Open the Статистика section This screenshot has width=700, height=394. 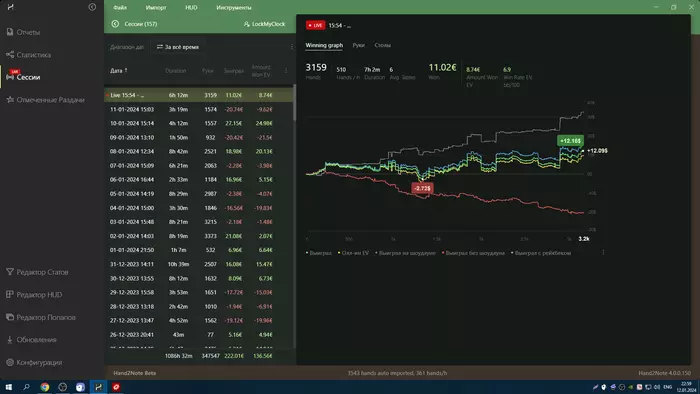point(29,54)
